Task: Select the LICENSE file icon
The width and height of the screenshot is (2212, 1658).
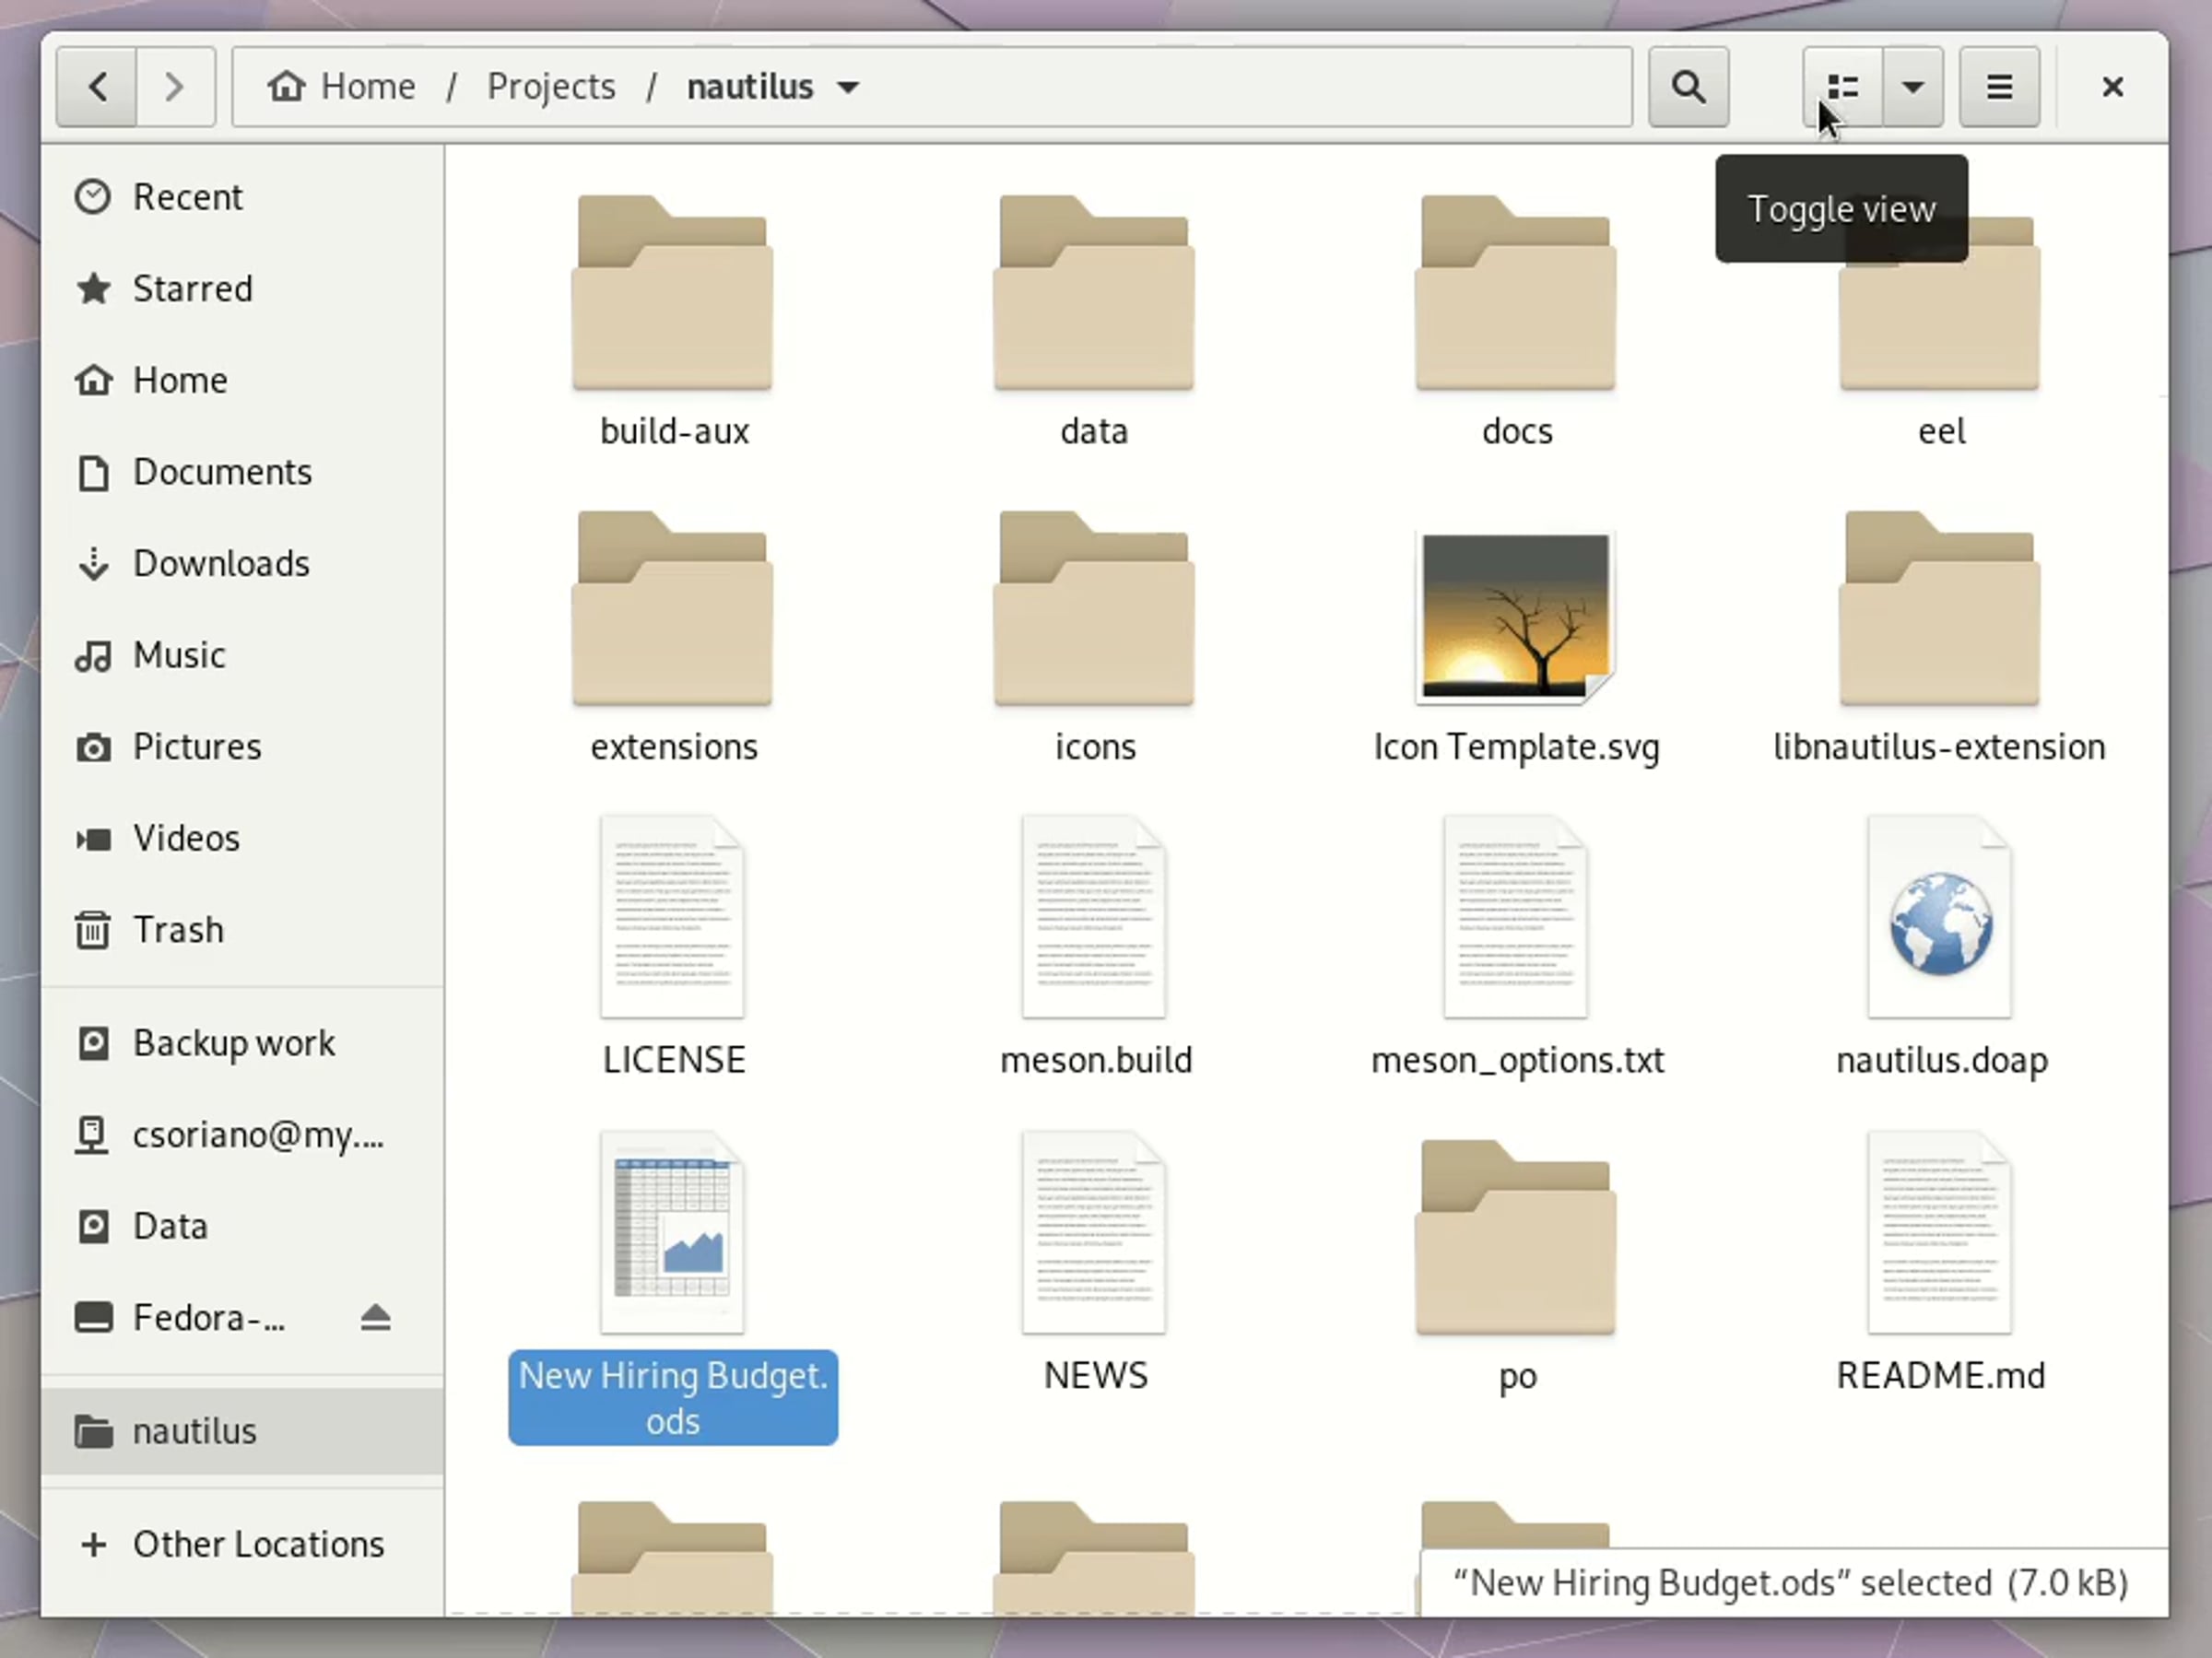Action: click(672, 917)
